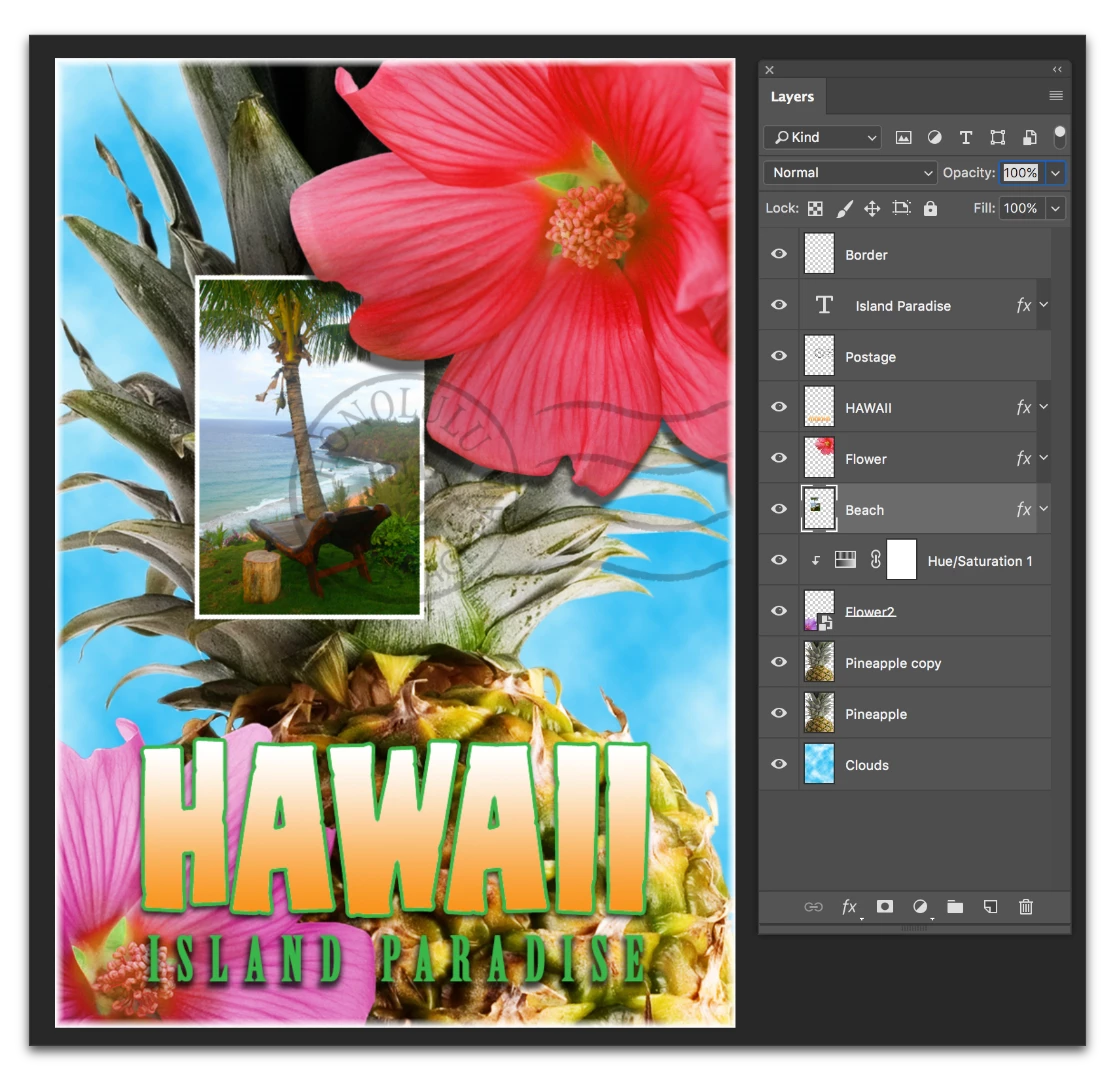
Task: Delete layer trash icon
Action: [x=1025, y=907]
